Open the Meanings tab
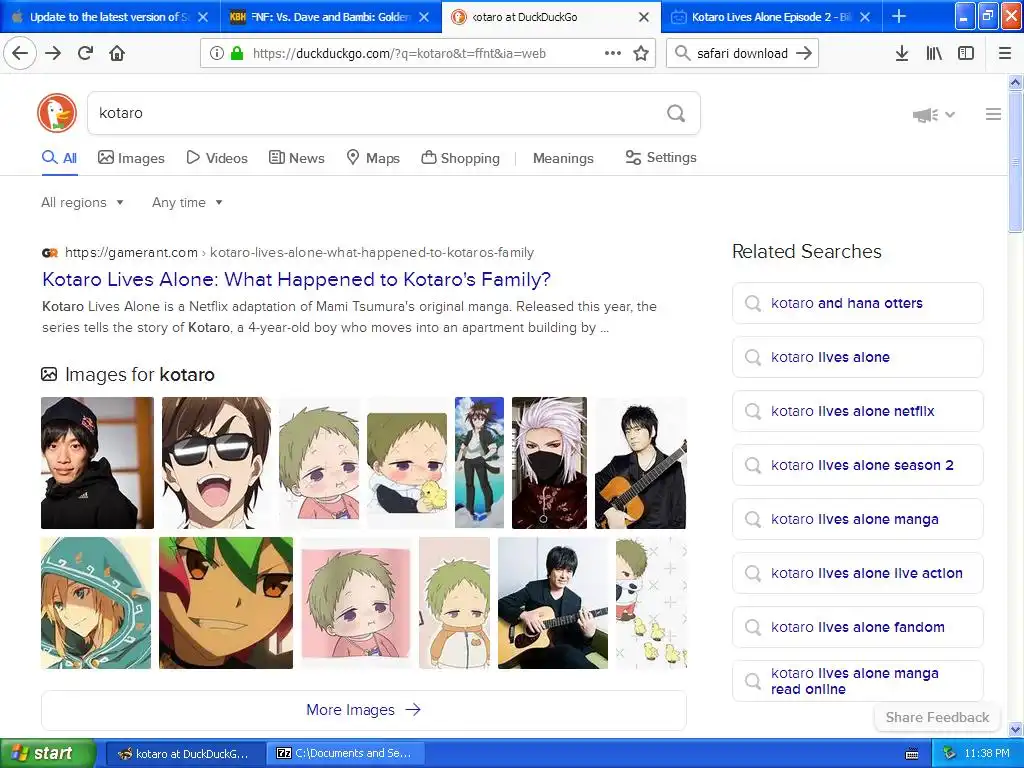The height and width of the screenshot is (768, 1024). (x=563, y=158)
